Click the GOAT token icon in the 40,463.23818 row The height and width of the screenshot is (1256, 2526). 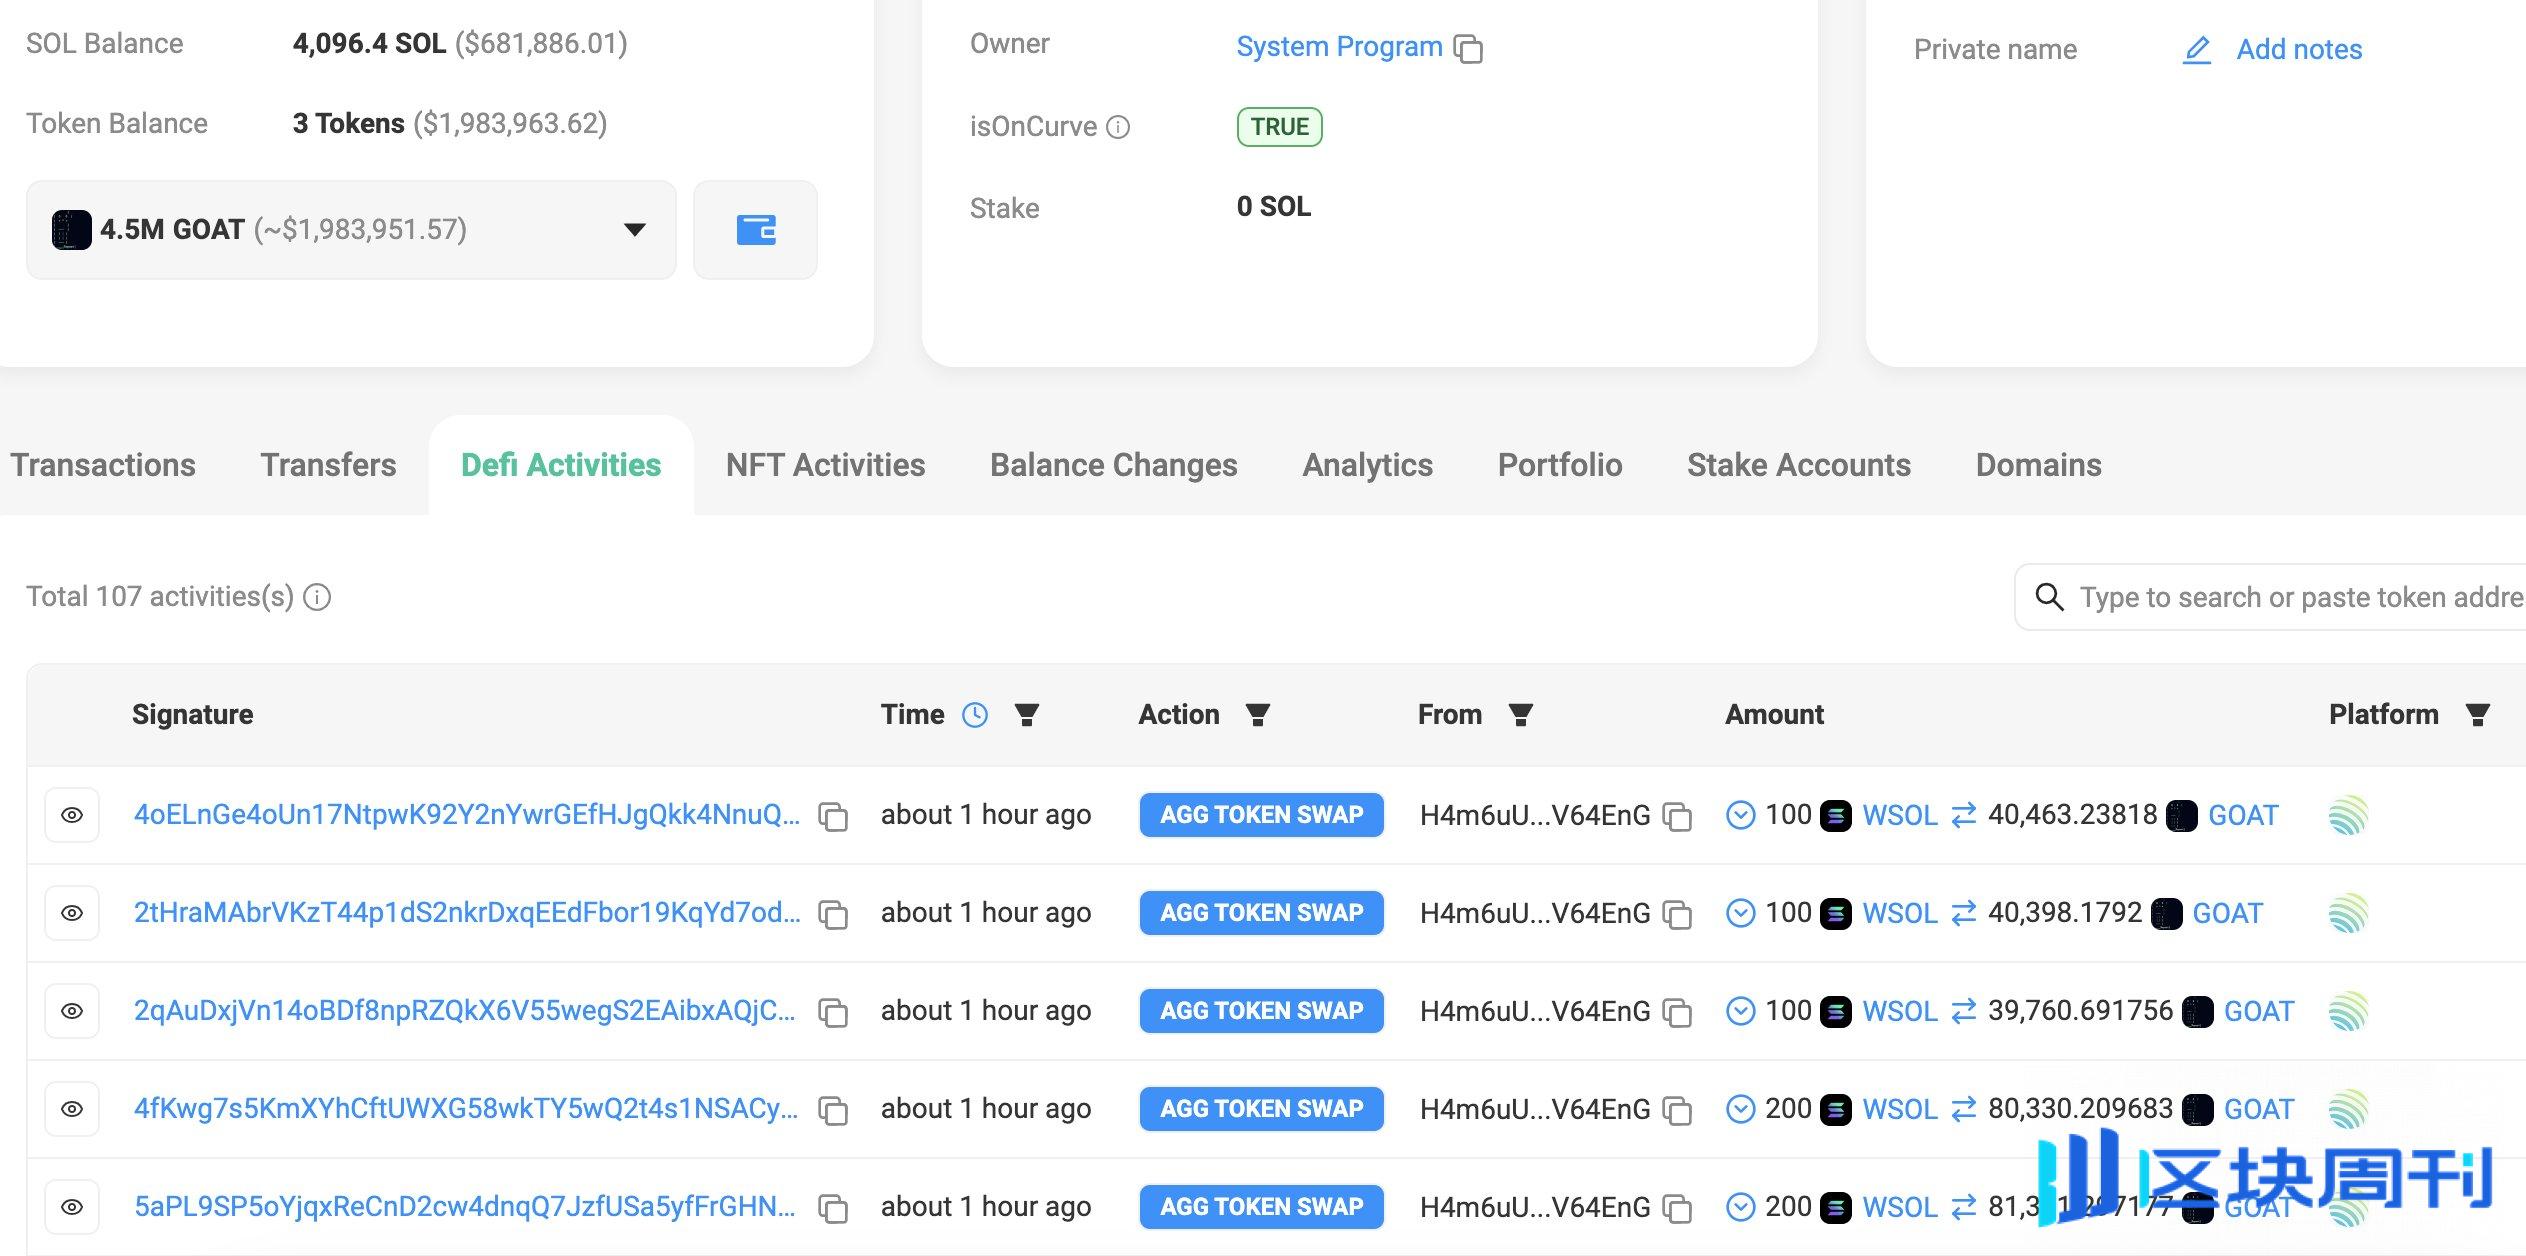click(x=2182, y=816)
